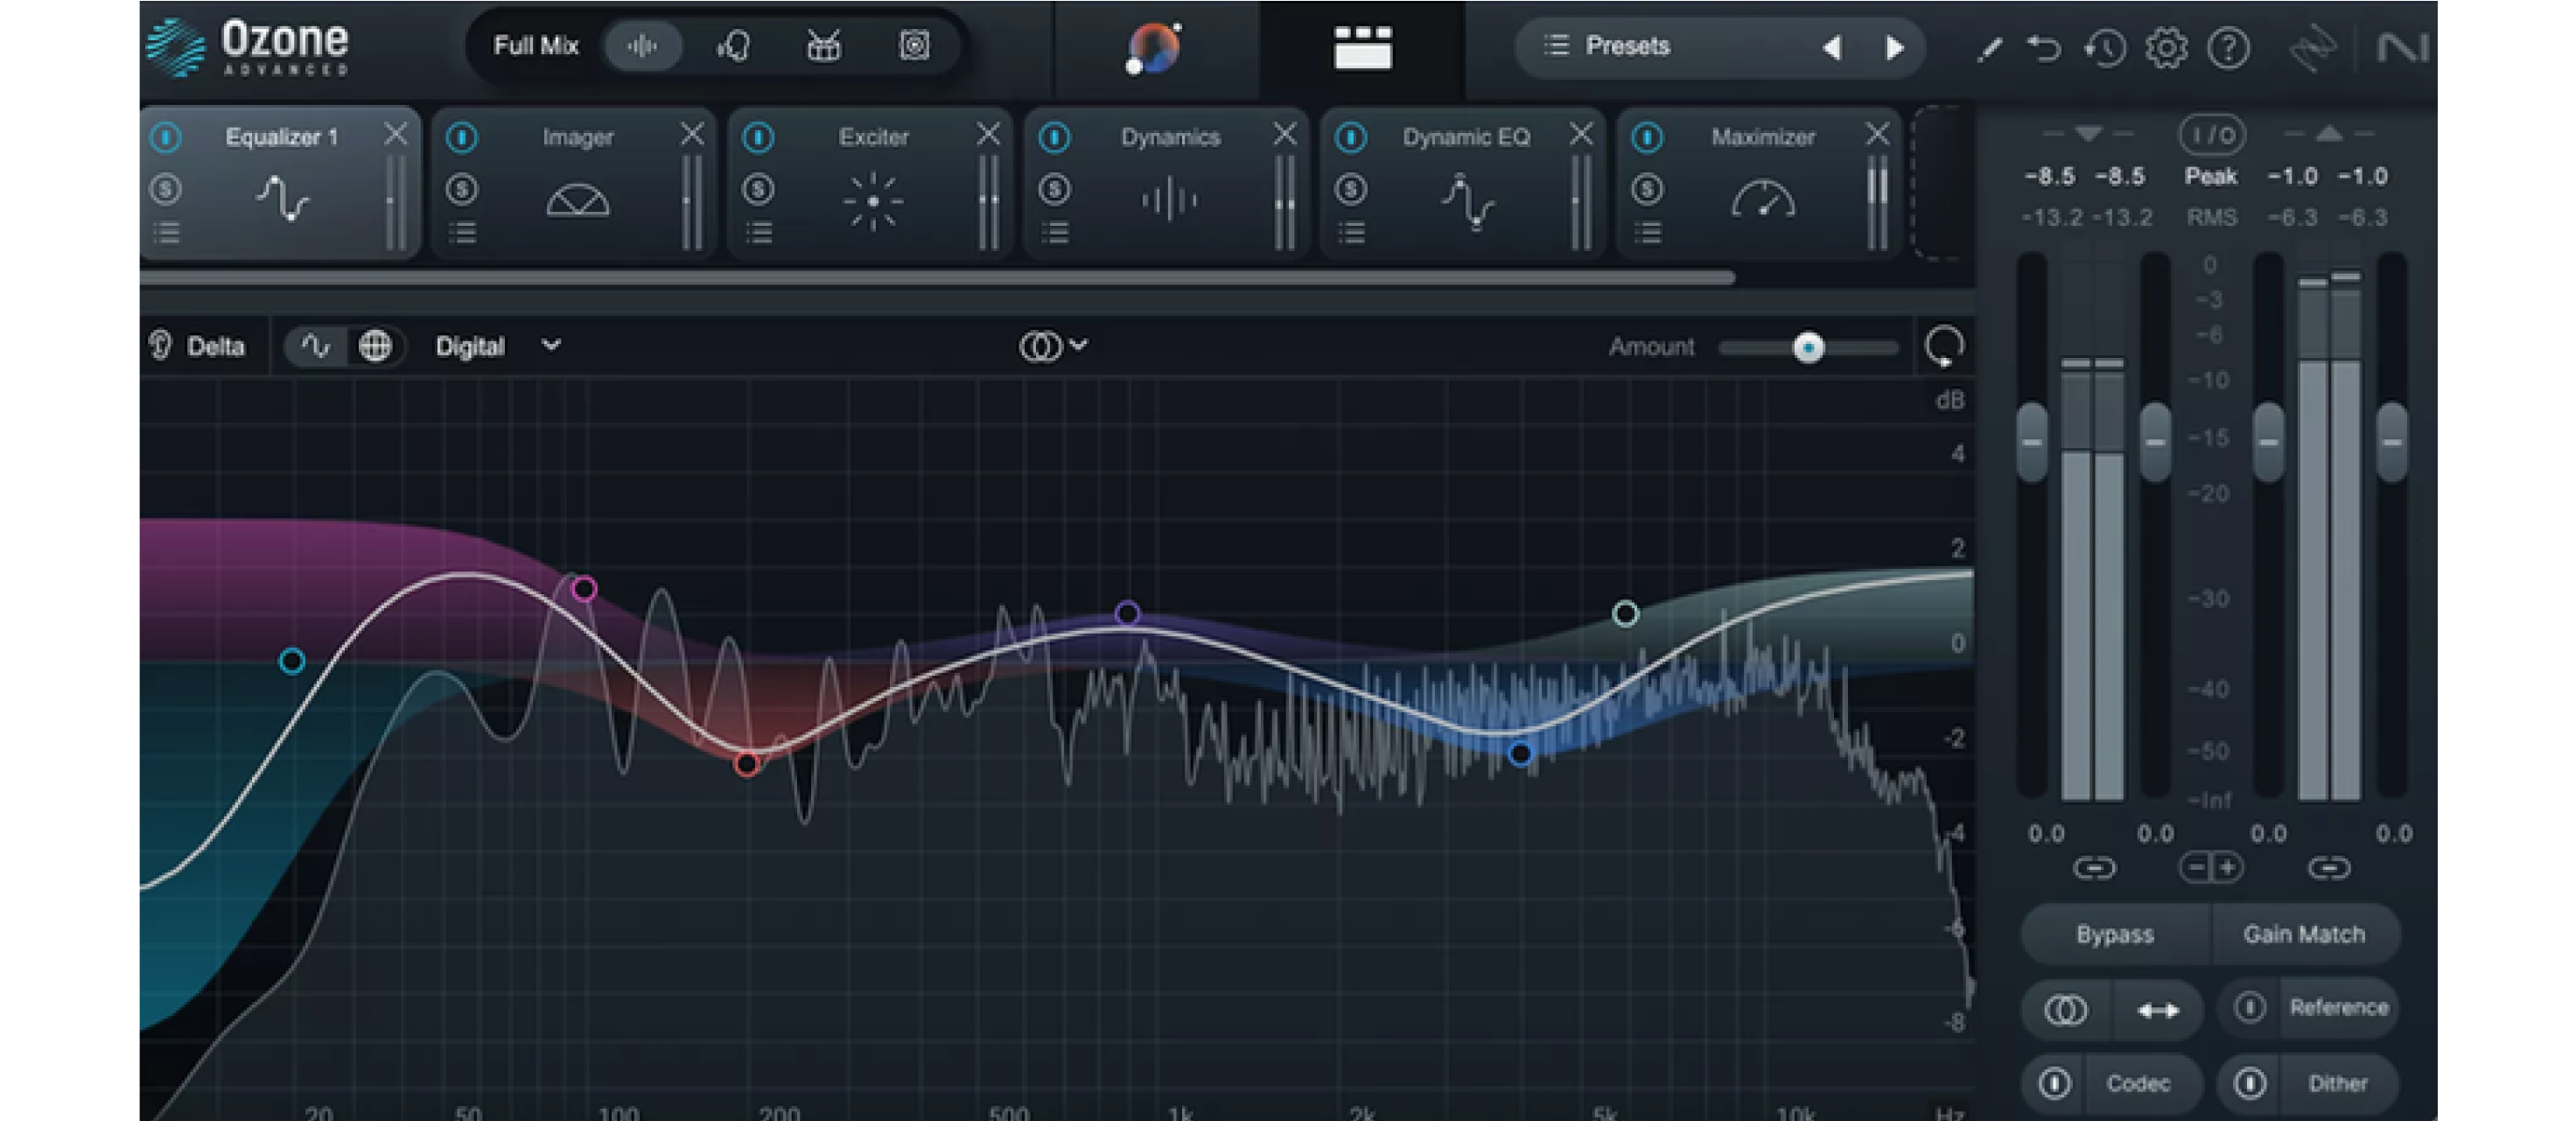
Task: Toggle Dynamic EQ module power
Action: (1351, 137)
